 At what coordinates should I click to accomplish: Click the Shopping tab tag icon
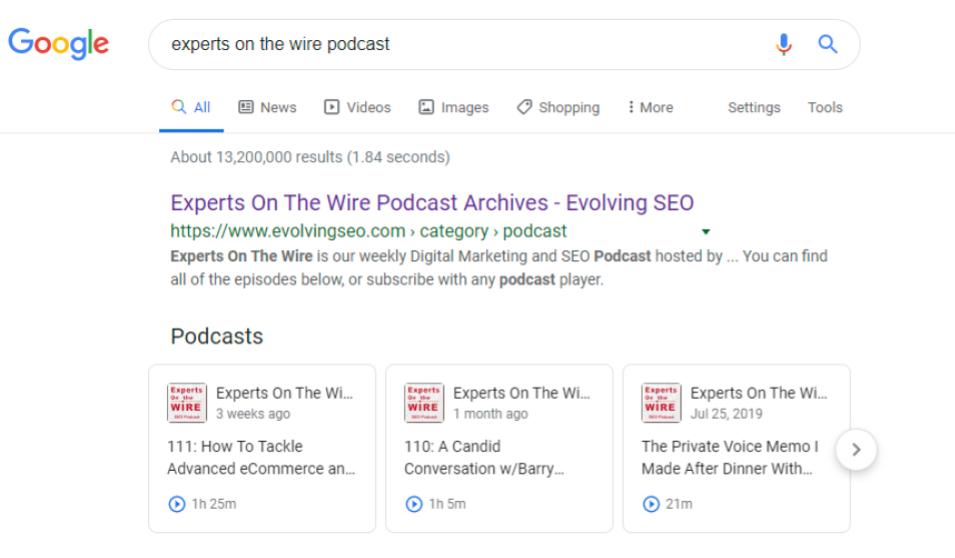click(524, 107)
